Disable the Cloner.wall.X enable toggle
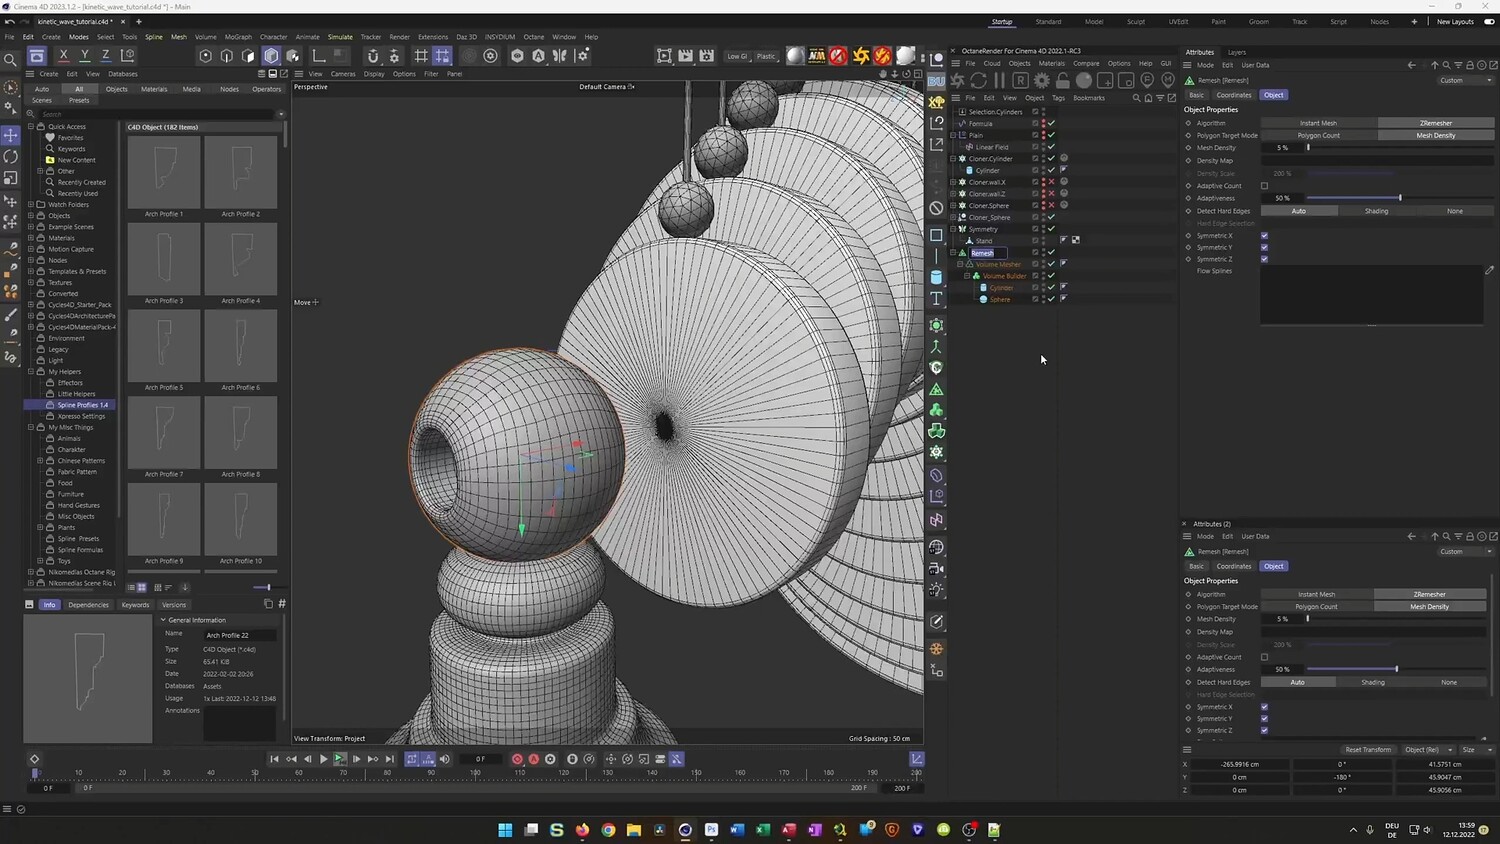The image size is (1500, 844). [x=1051, y=182]
